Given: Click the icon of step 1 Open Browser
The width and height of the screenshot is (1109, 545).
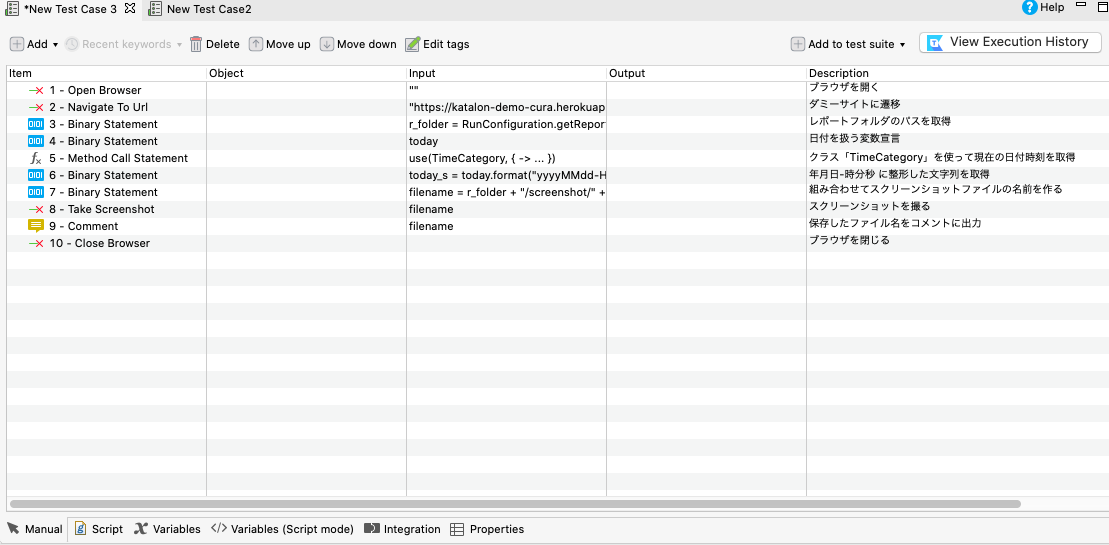Looking at the screenshot, I should [36, 90].
